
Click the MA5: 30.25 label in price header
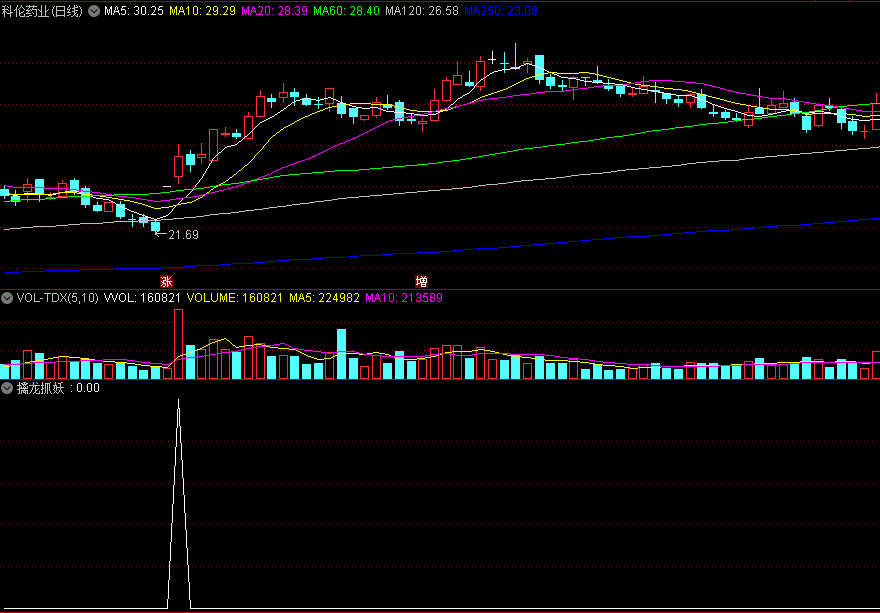tap(133, 11)
